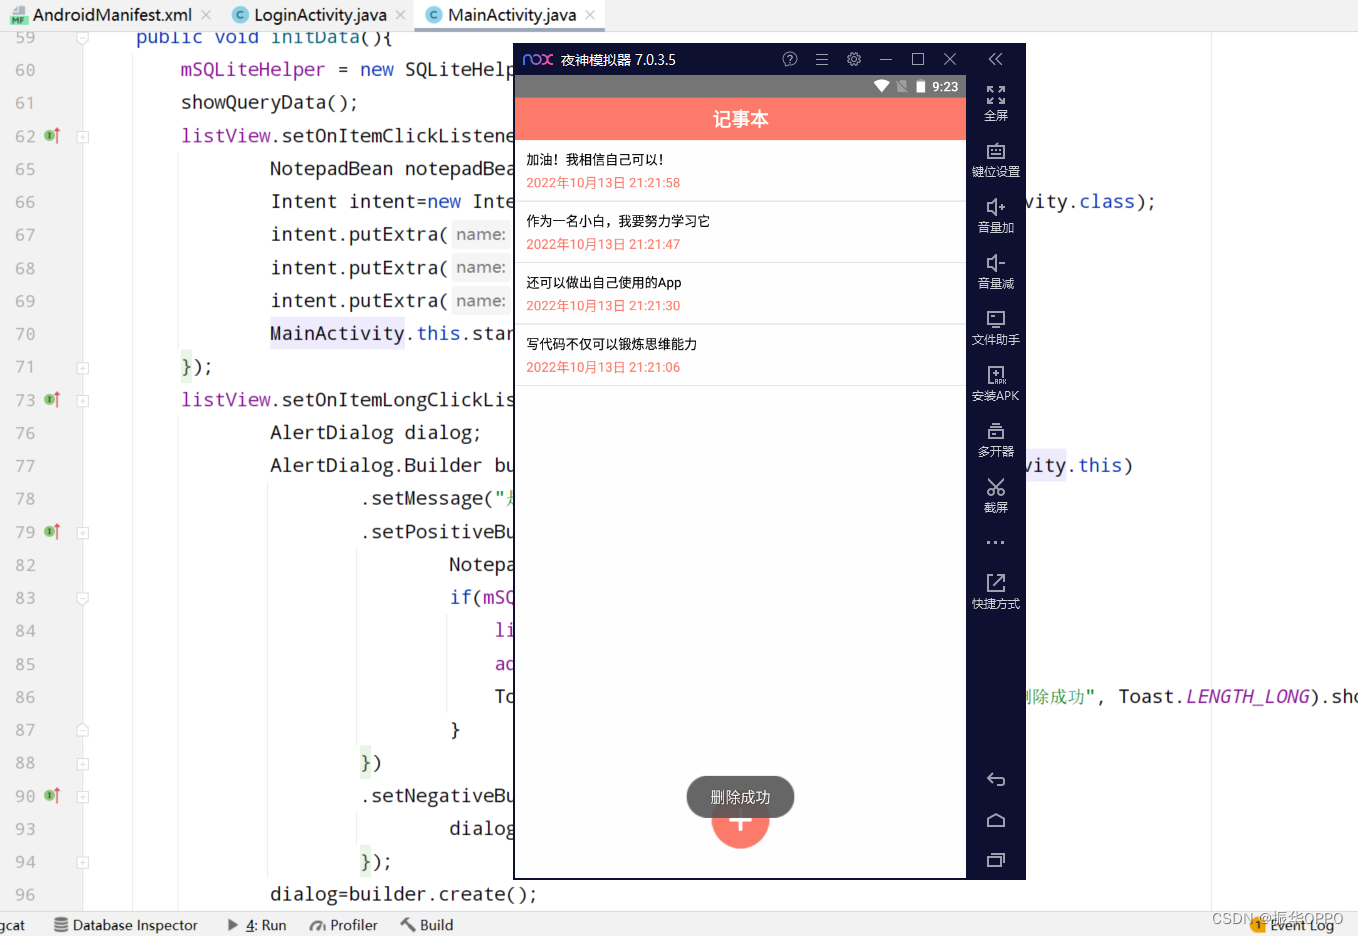Screen dimensions: 1358x936
Task: Open the AndroidManifest.xml editor tab
Action: [101, 15]
